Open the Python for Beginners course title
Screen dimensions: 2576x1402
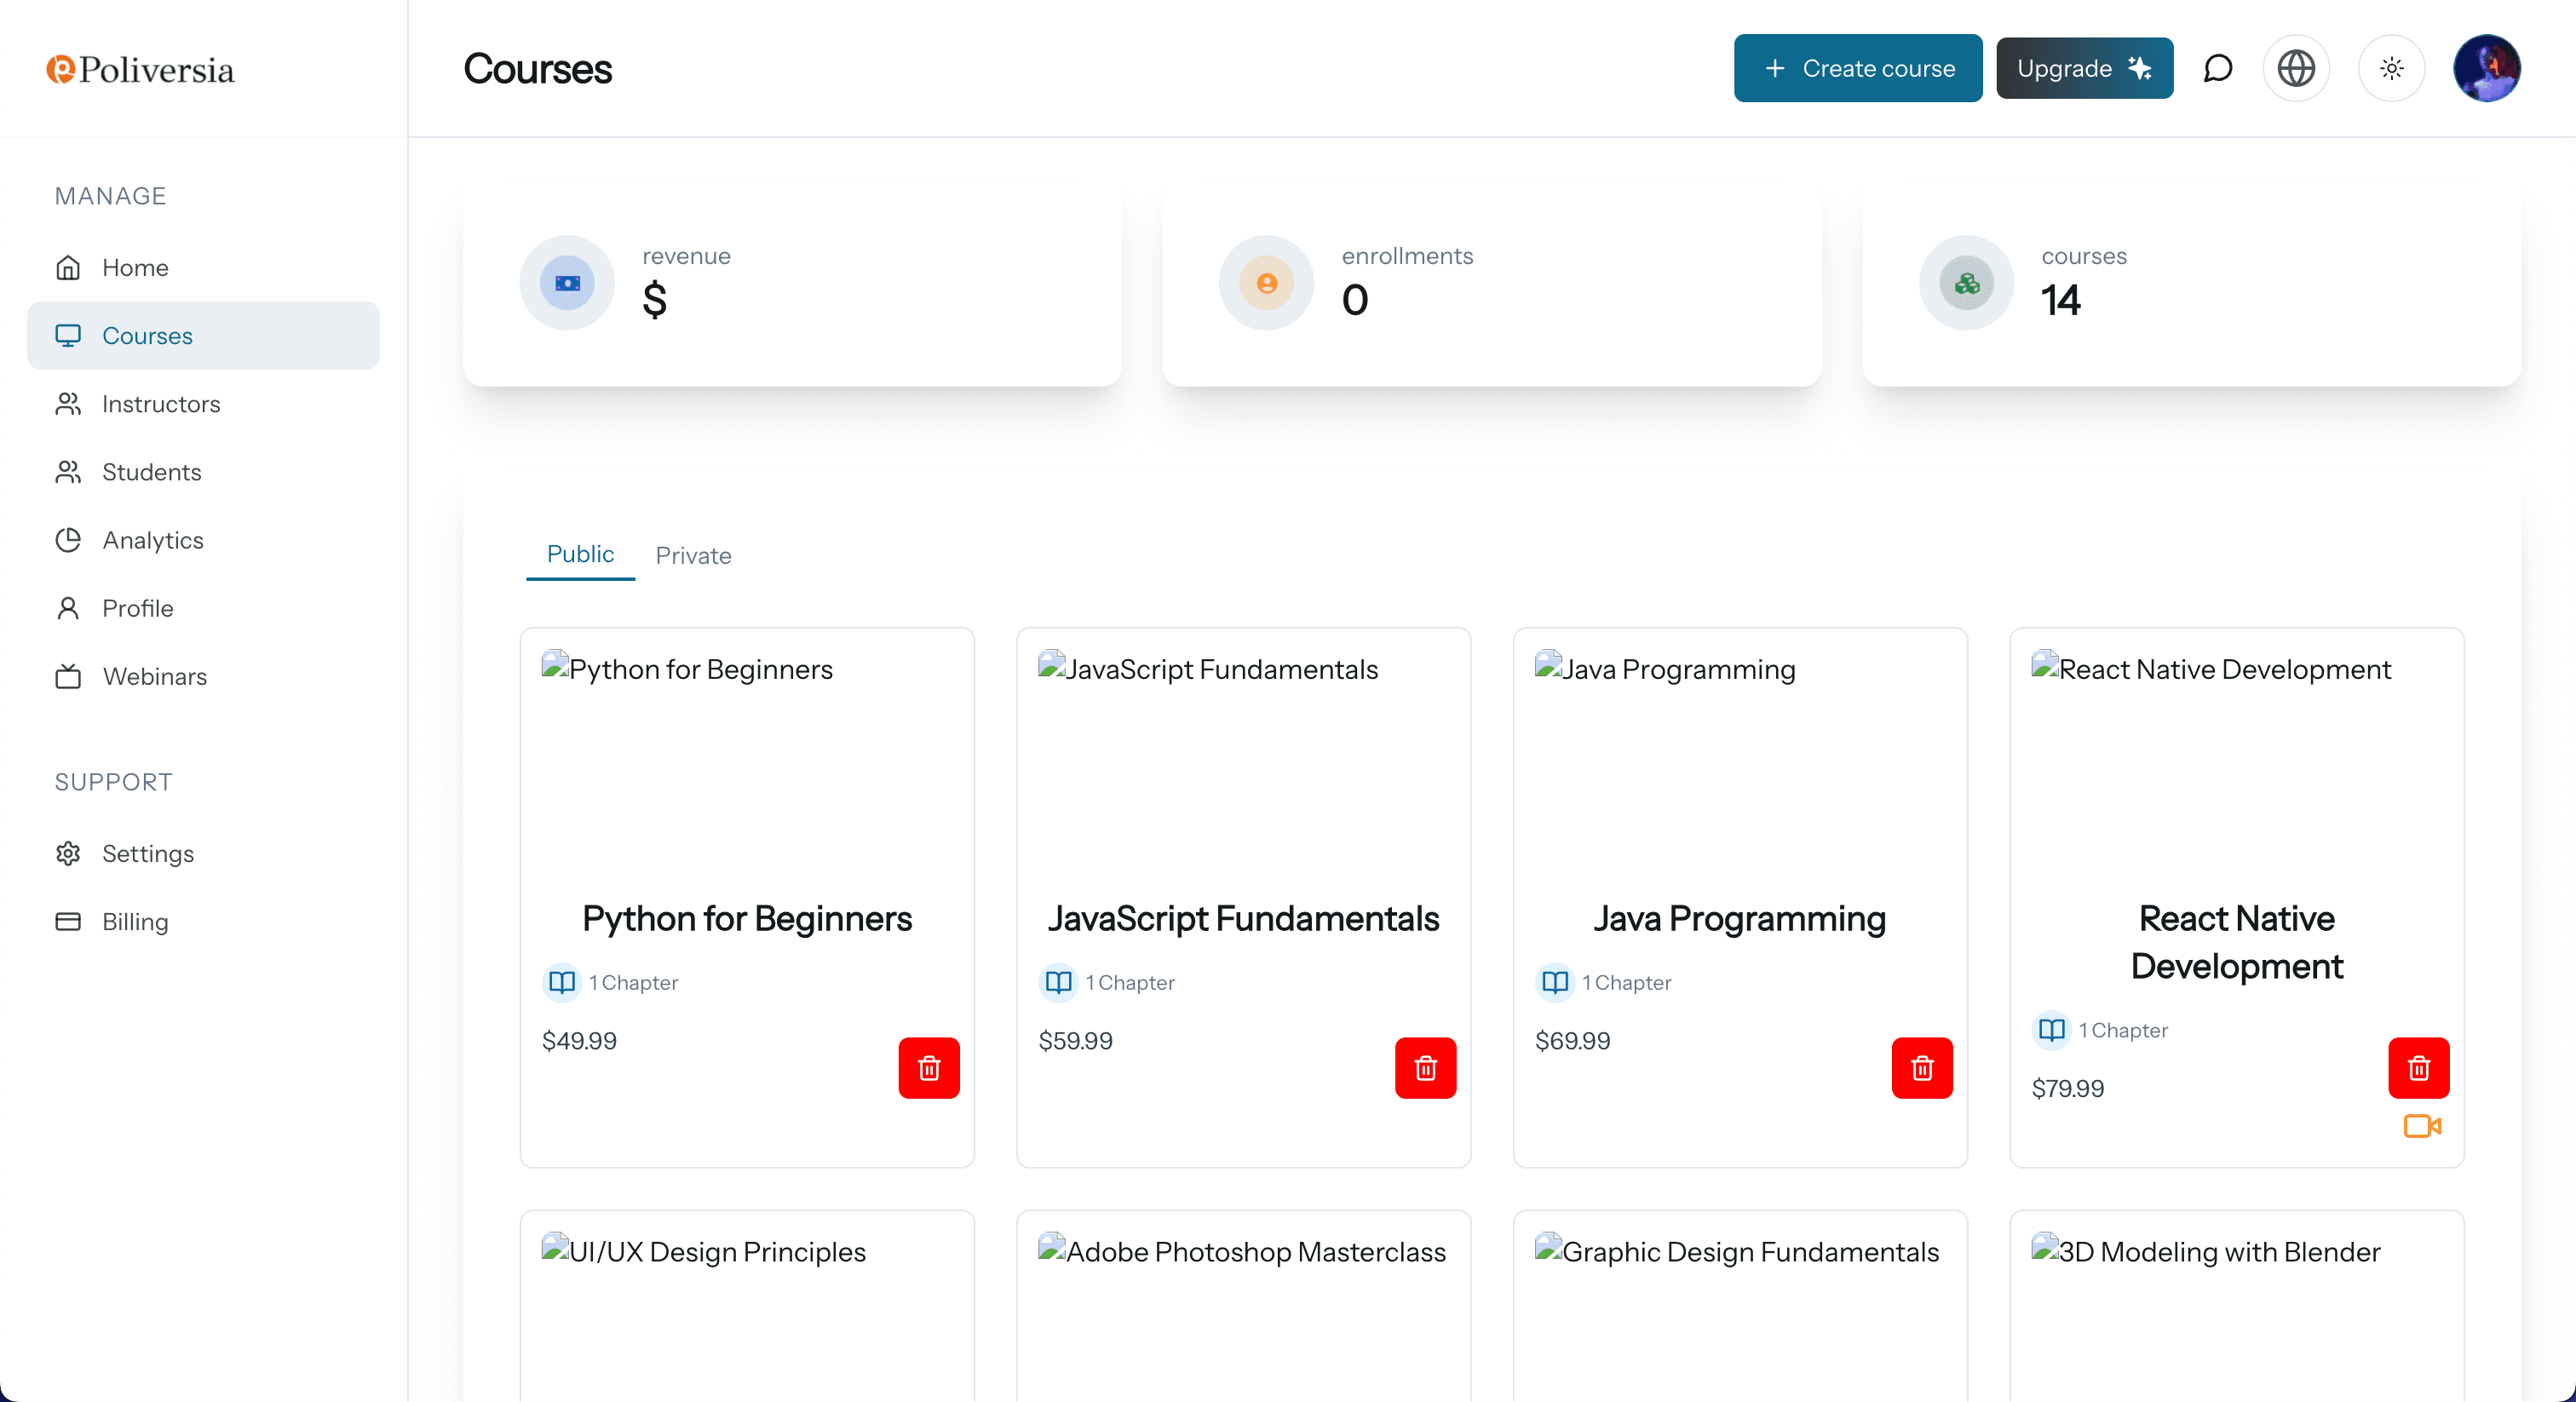(x=747, y=918)
